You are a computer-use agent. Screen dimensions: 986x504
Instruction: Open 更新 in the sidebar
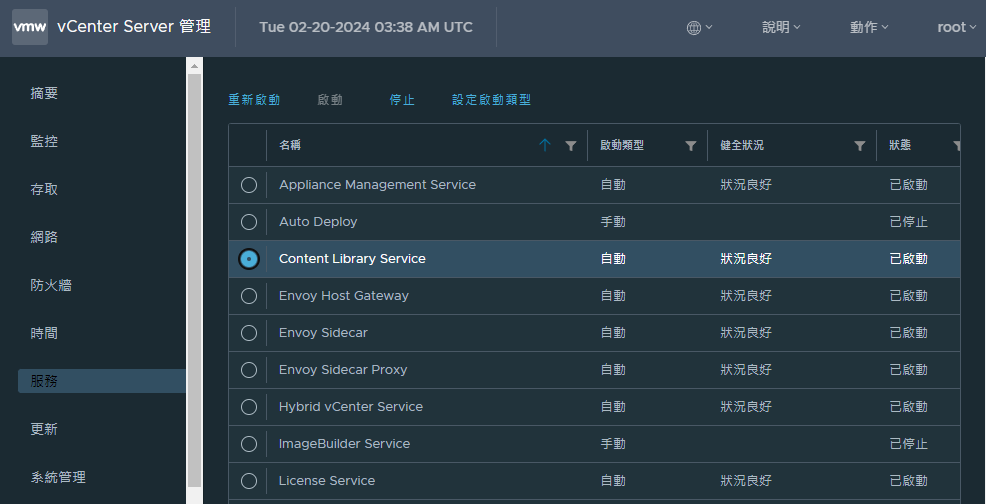[x=44, y=429]
